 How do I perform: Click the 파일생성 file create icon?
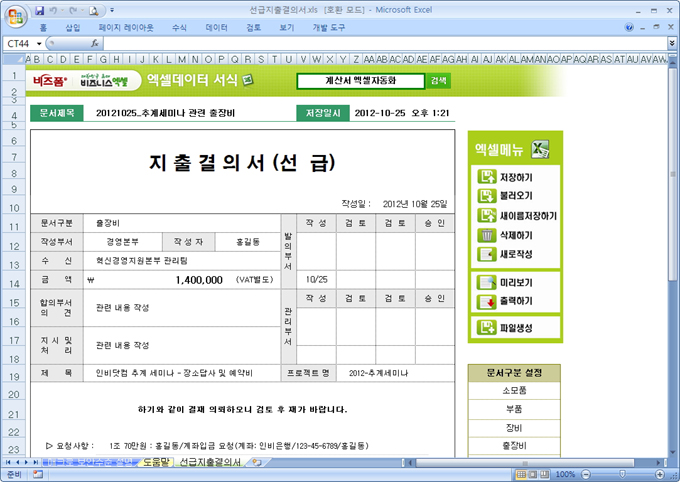pyautogui.click(x=487, y=328)
